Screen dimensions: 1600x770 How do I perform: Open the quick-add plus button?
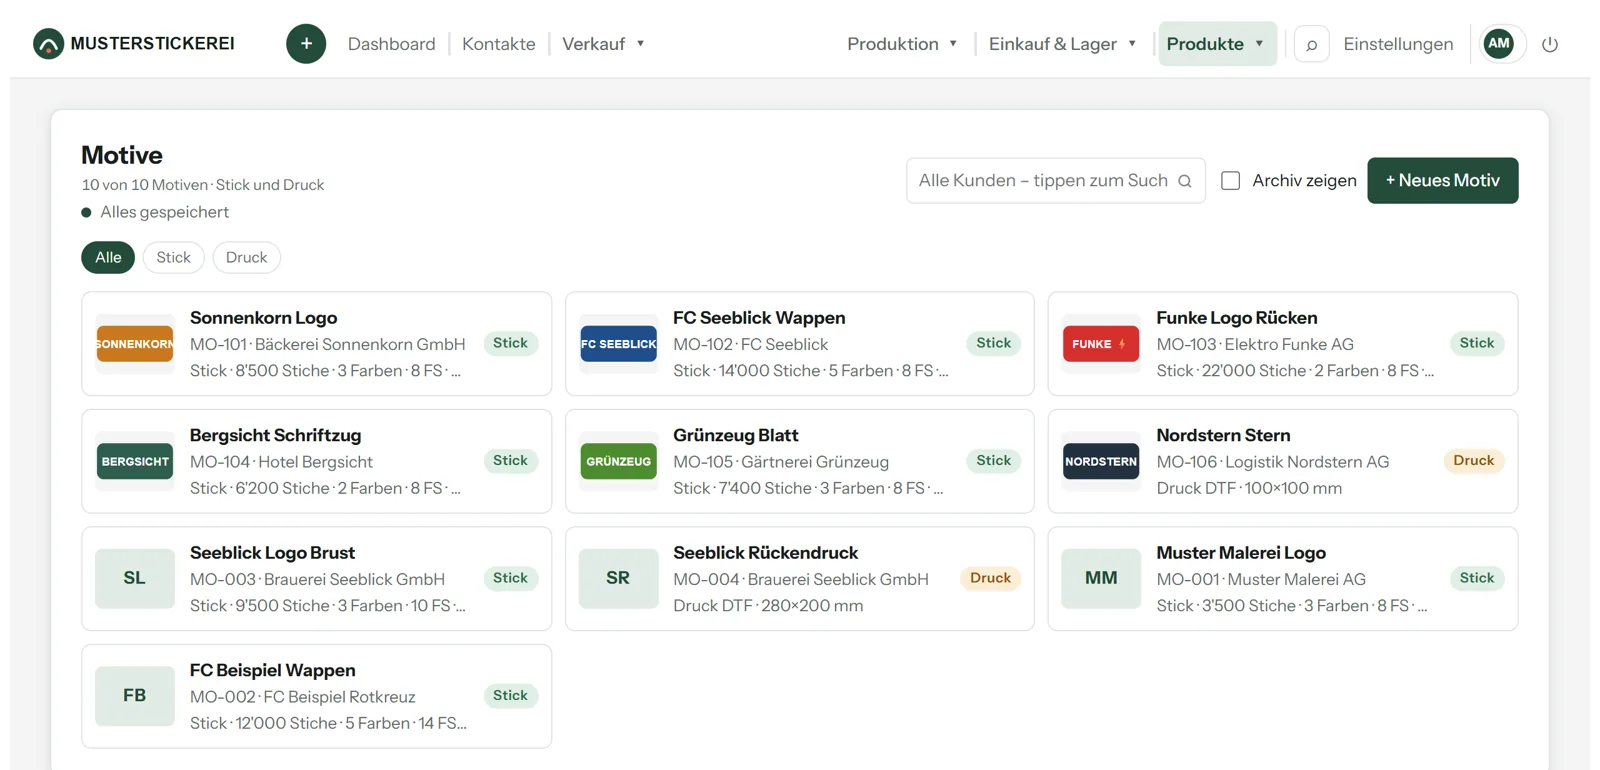(x=306, y=44)
